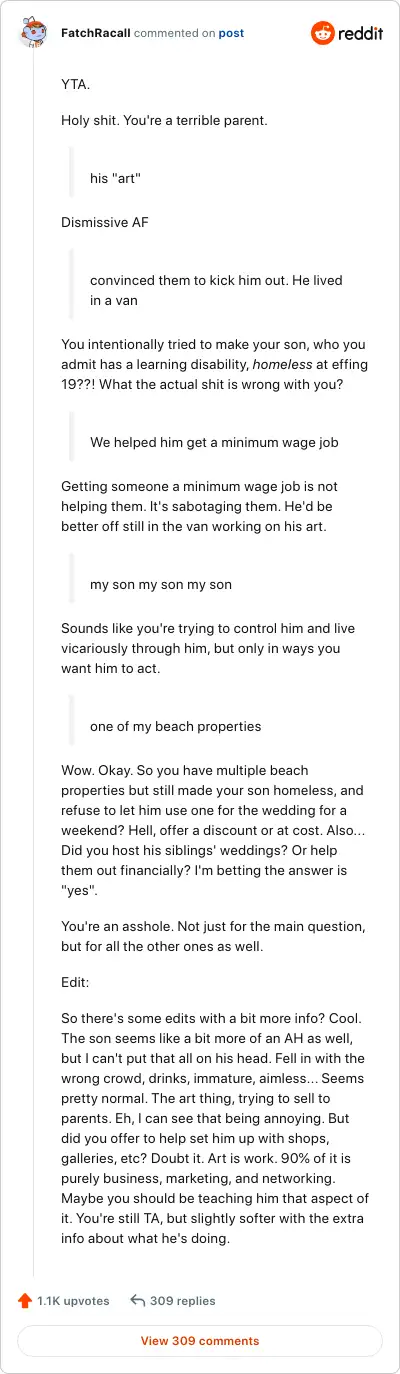Click the 'Dismissive AF' text line
Screen dimensions: 400x1374
(x=105, y=222)
